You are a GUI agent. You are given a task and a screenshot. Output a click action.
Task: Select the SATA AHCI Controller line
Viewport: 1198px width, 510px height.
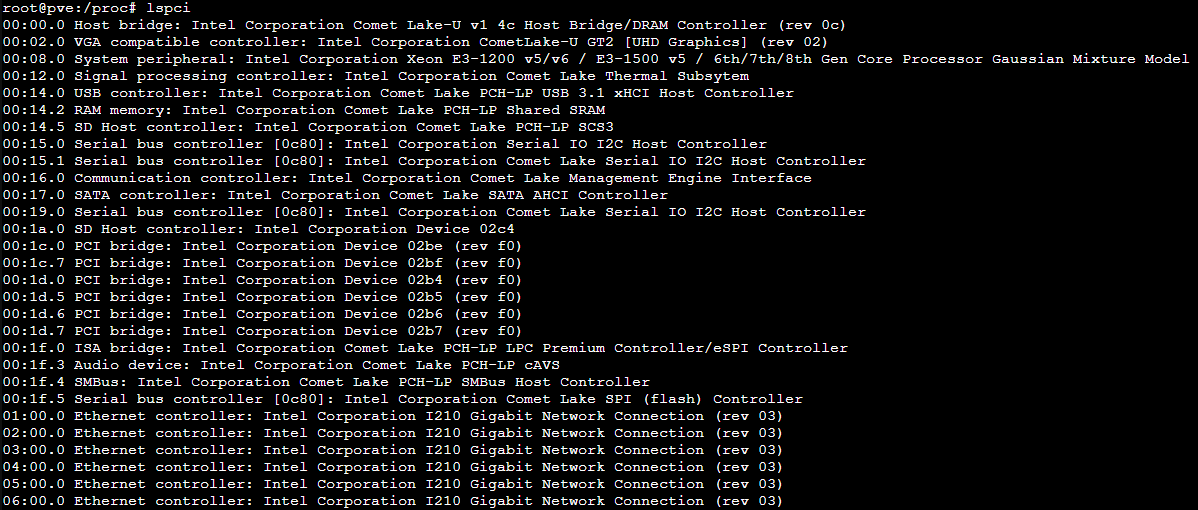(335, 195)
